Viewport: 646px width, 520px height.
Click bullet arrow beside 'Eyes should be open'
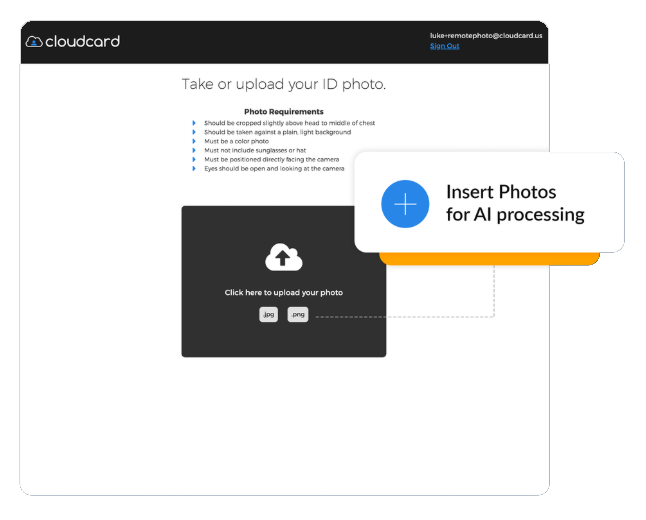point(194,168)
